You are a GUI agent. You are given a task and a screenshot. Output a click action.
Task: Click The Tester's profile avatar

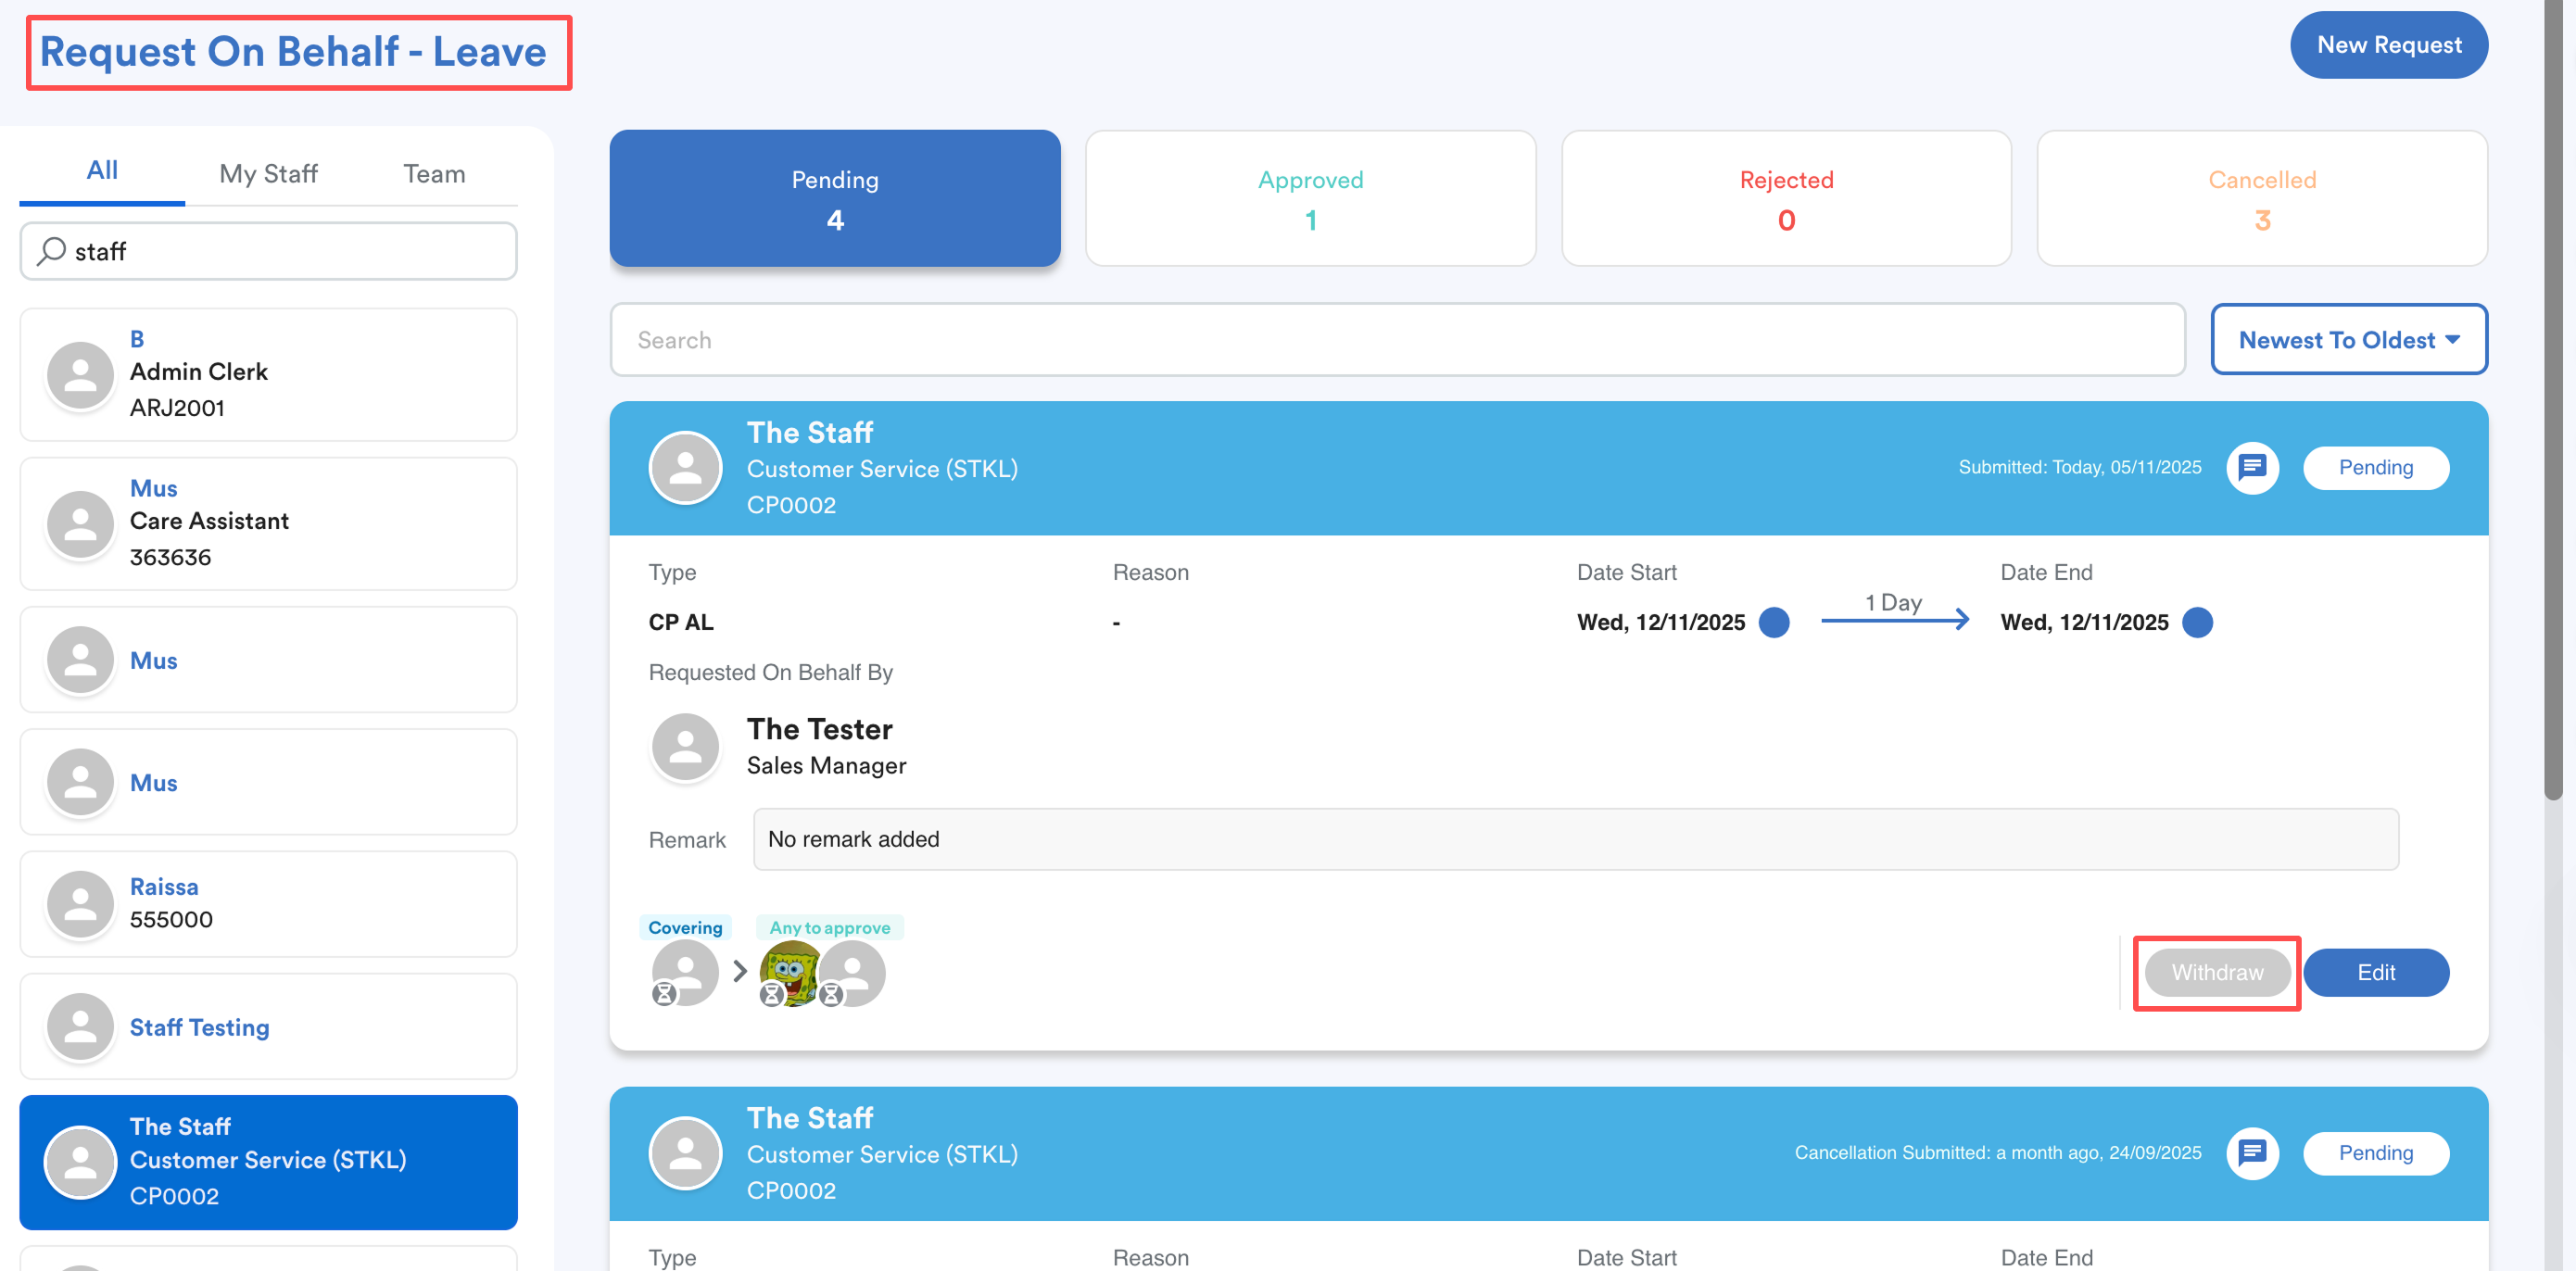pyautogui.click(x=685, y=746)
